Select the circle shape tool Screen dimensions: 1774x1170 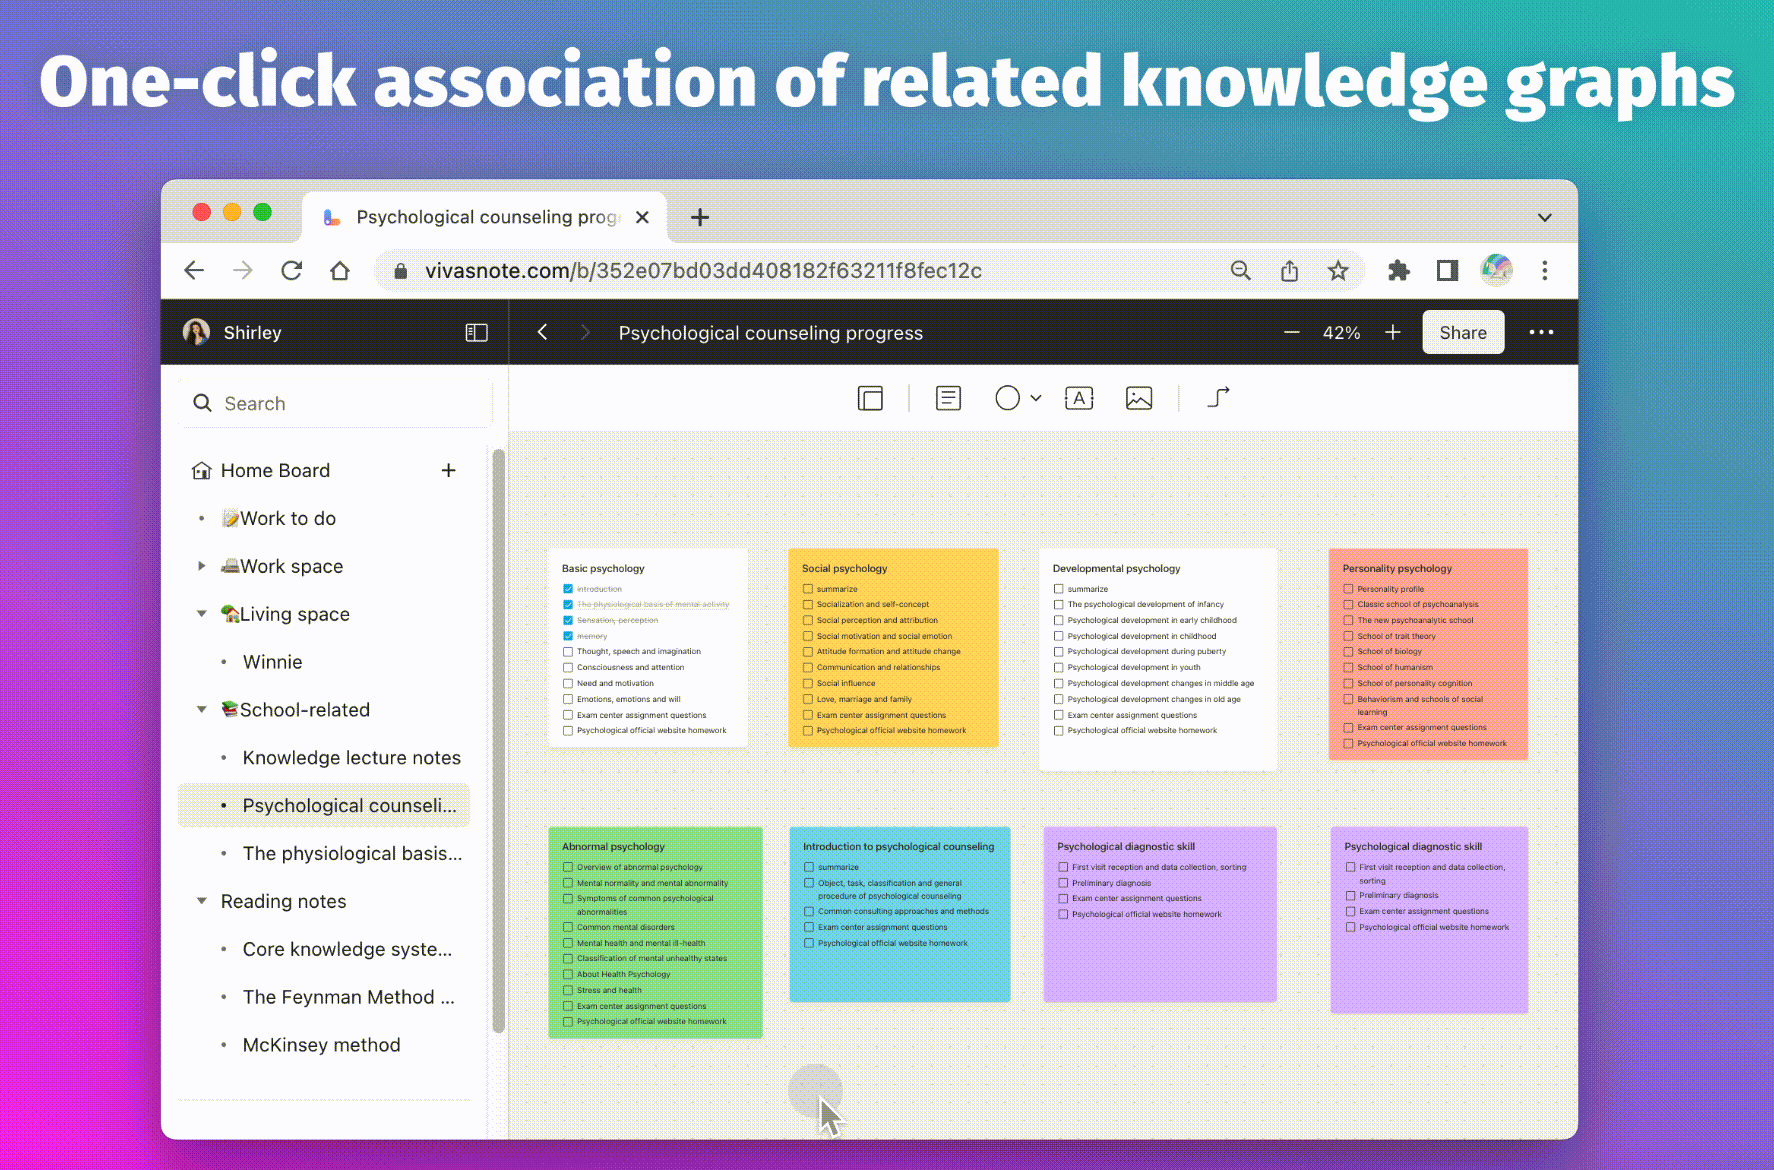(1007, 398)
